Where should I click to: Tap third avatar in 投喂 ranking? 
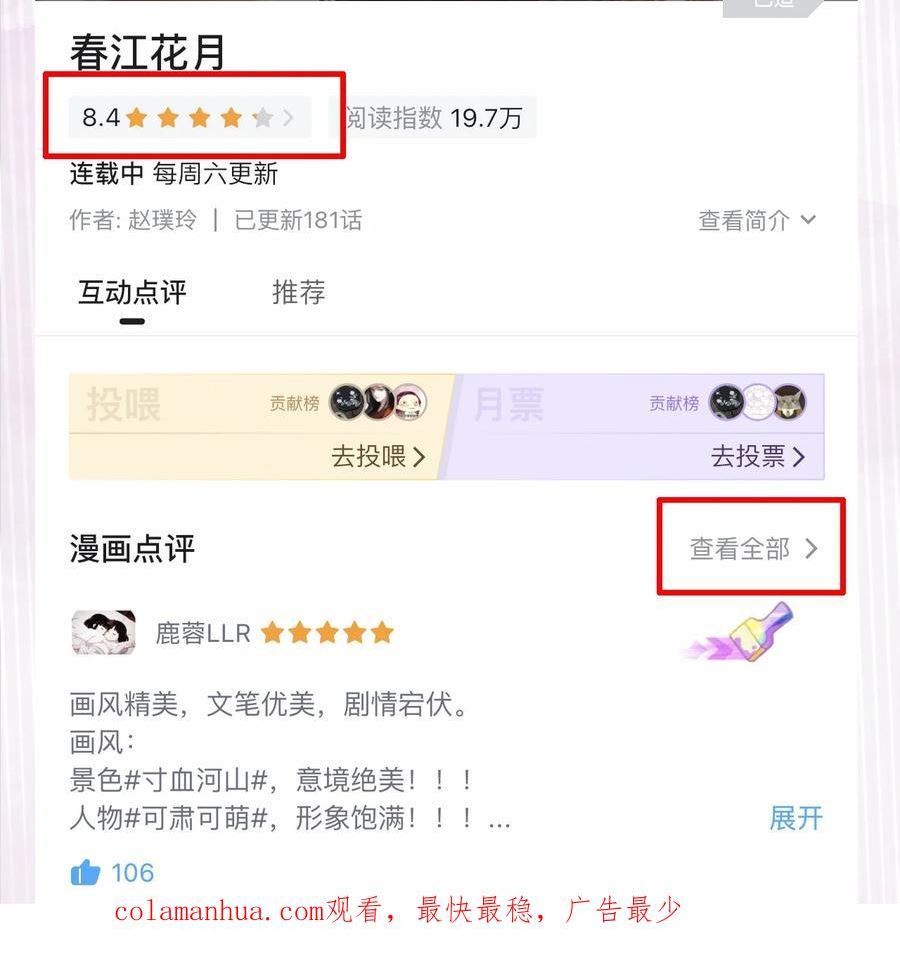click(410, 402)
